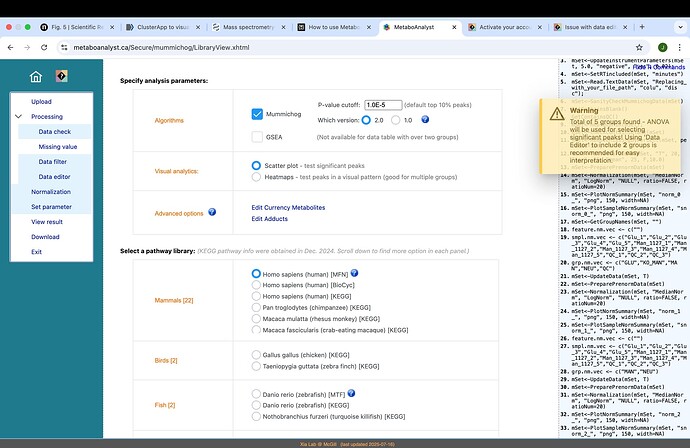This screenshot has height=448, width=690.
Task: Close the Fig. 5 Scientific Reports tab
Action: 112,27
